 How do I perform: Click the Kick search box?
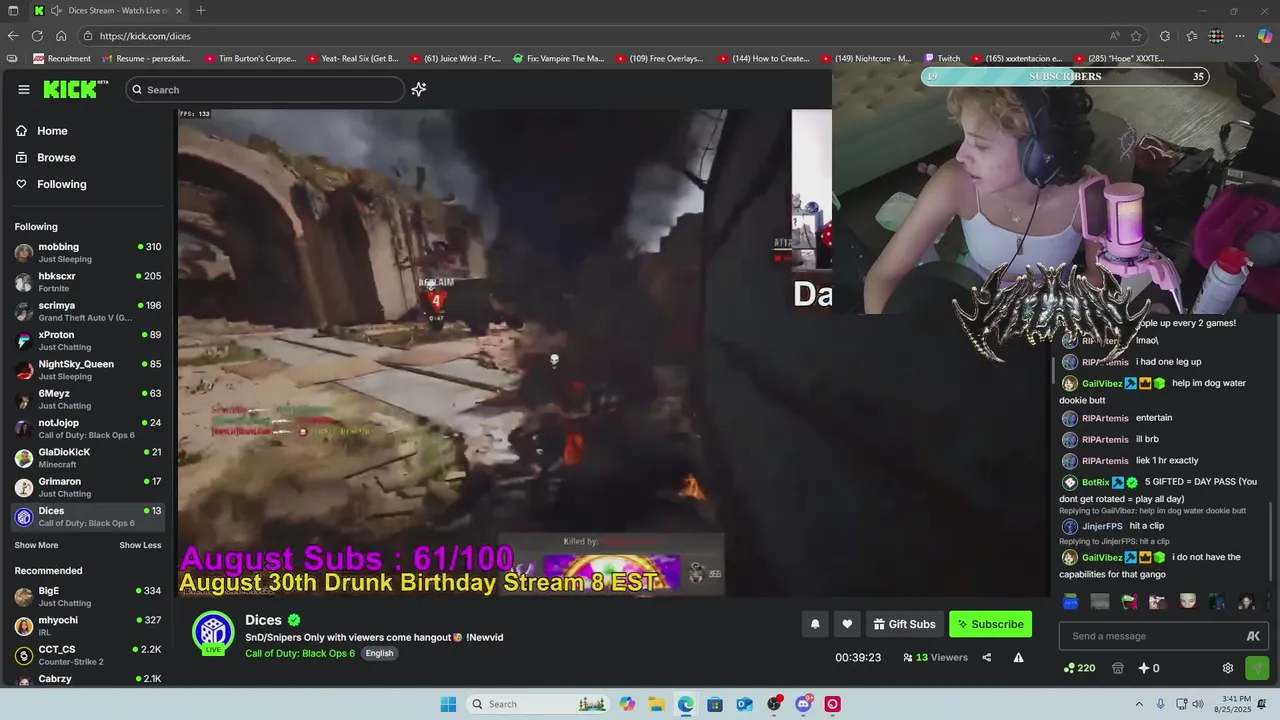(265, 89)
